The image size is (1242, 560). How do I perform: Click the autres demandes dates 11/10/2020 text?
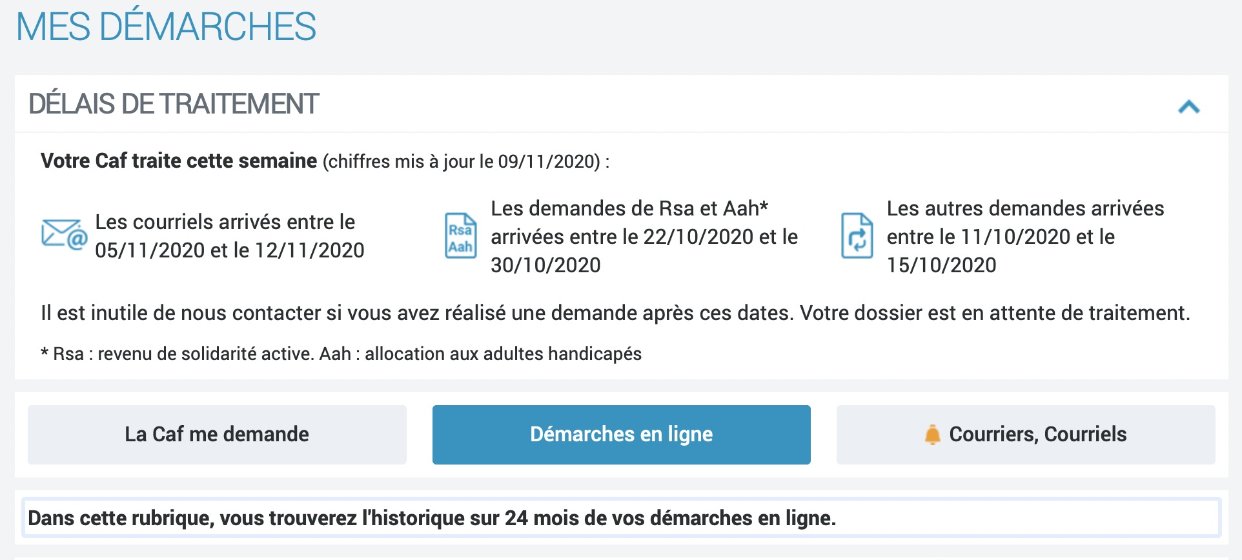pyautogui.click(x=1025, y=237)
